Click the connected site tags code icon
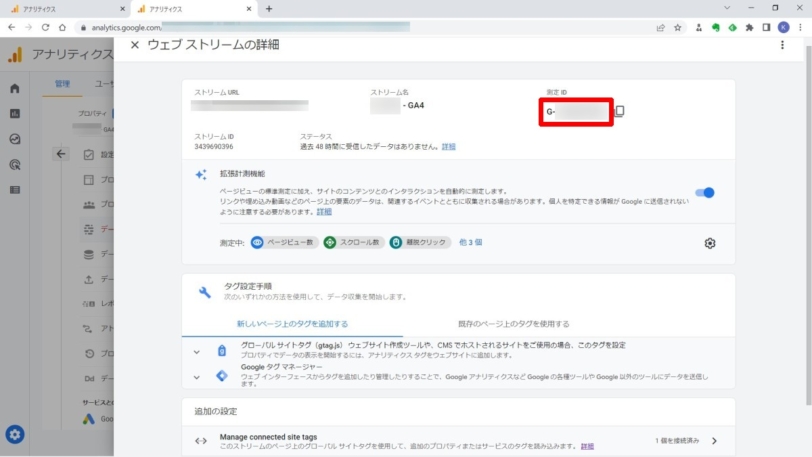 click(200, 441)
